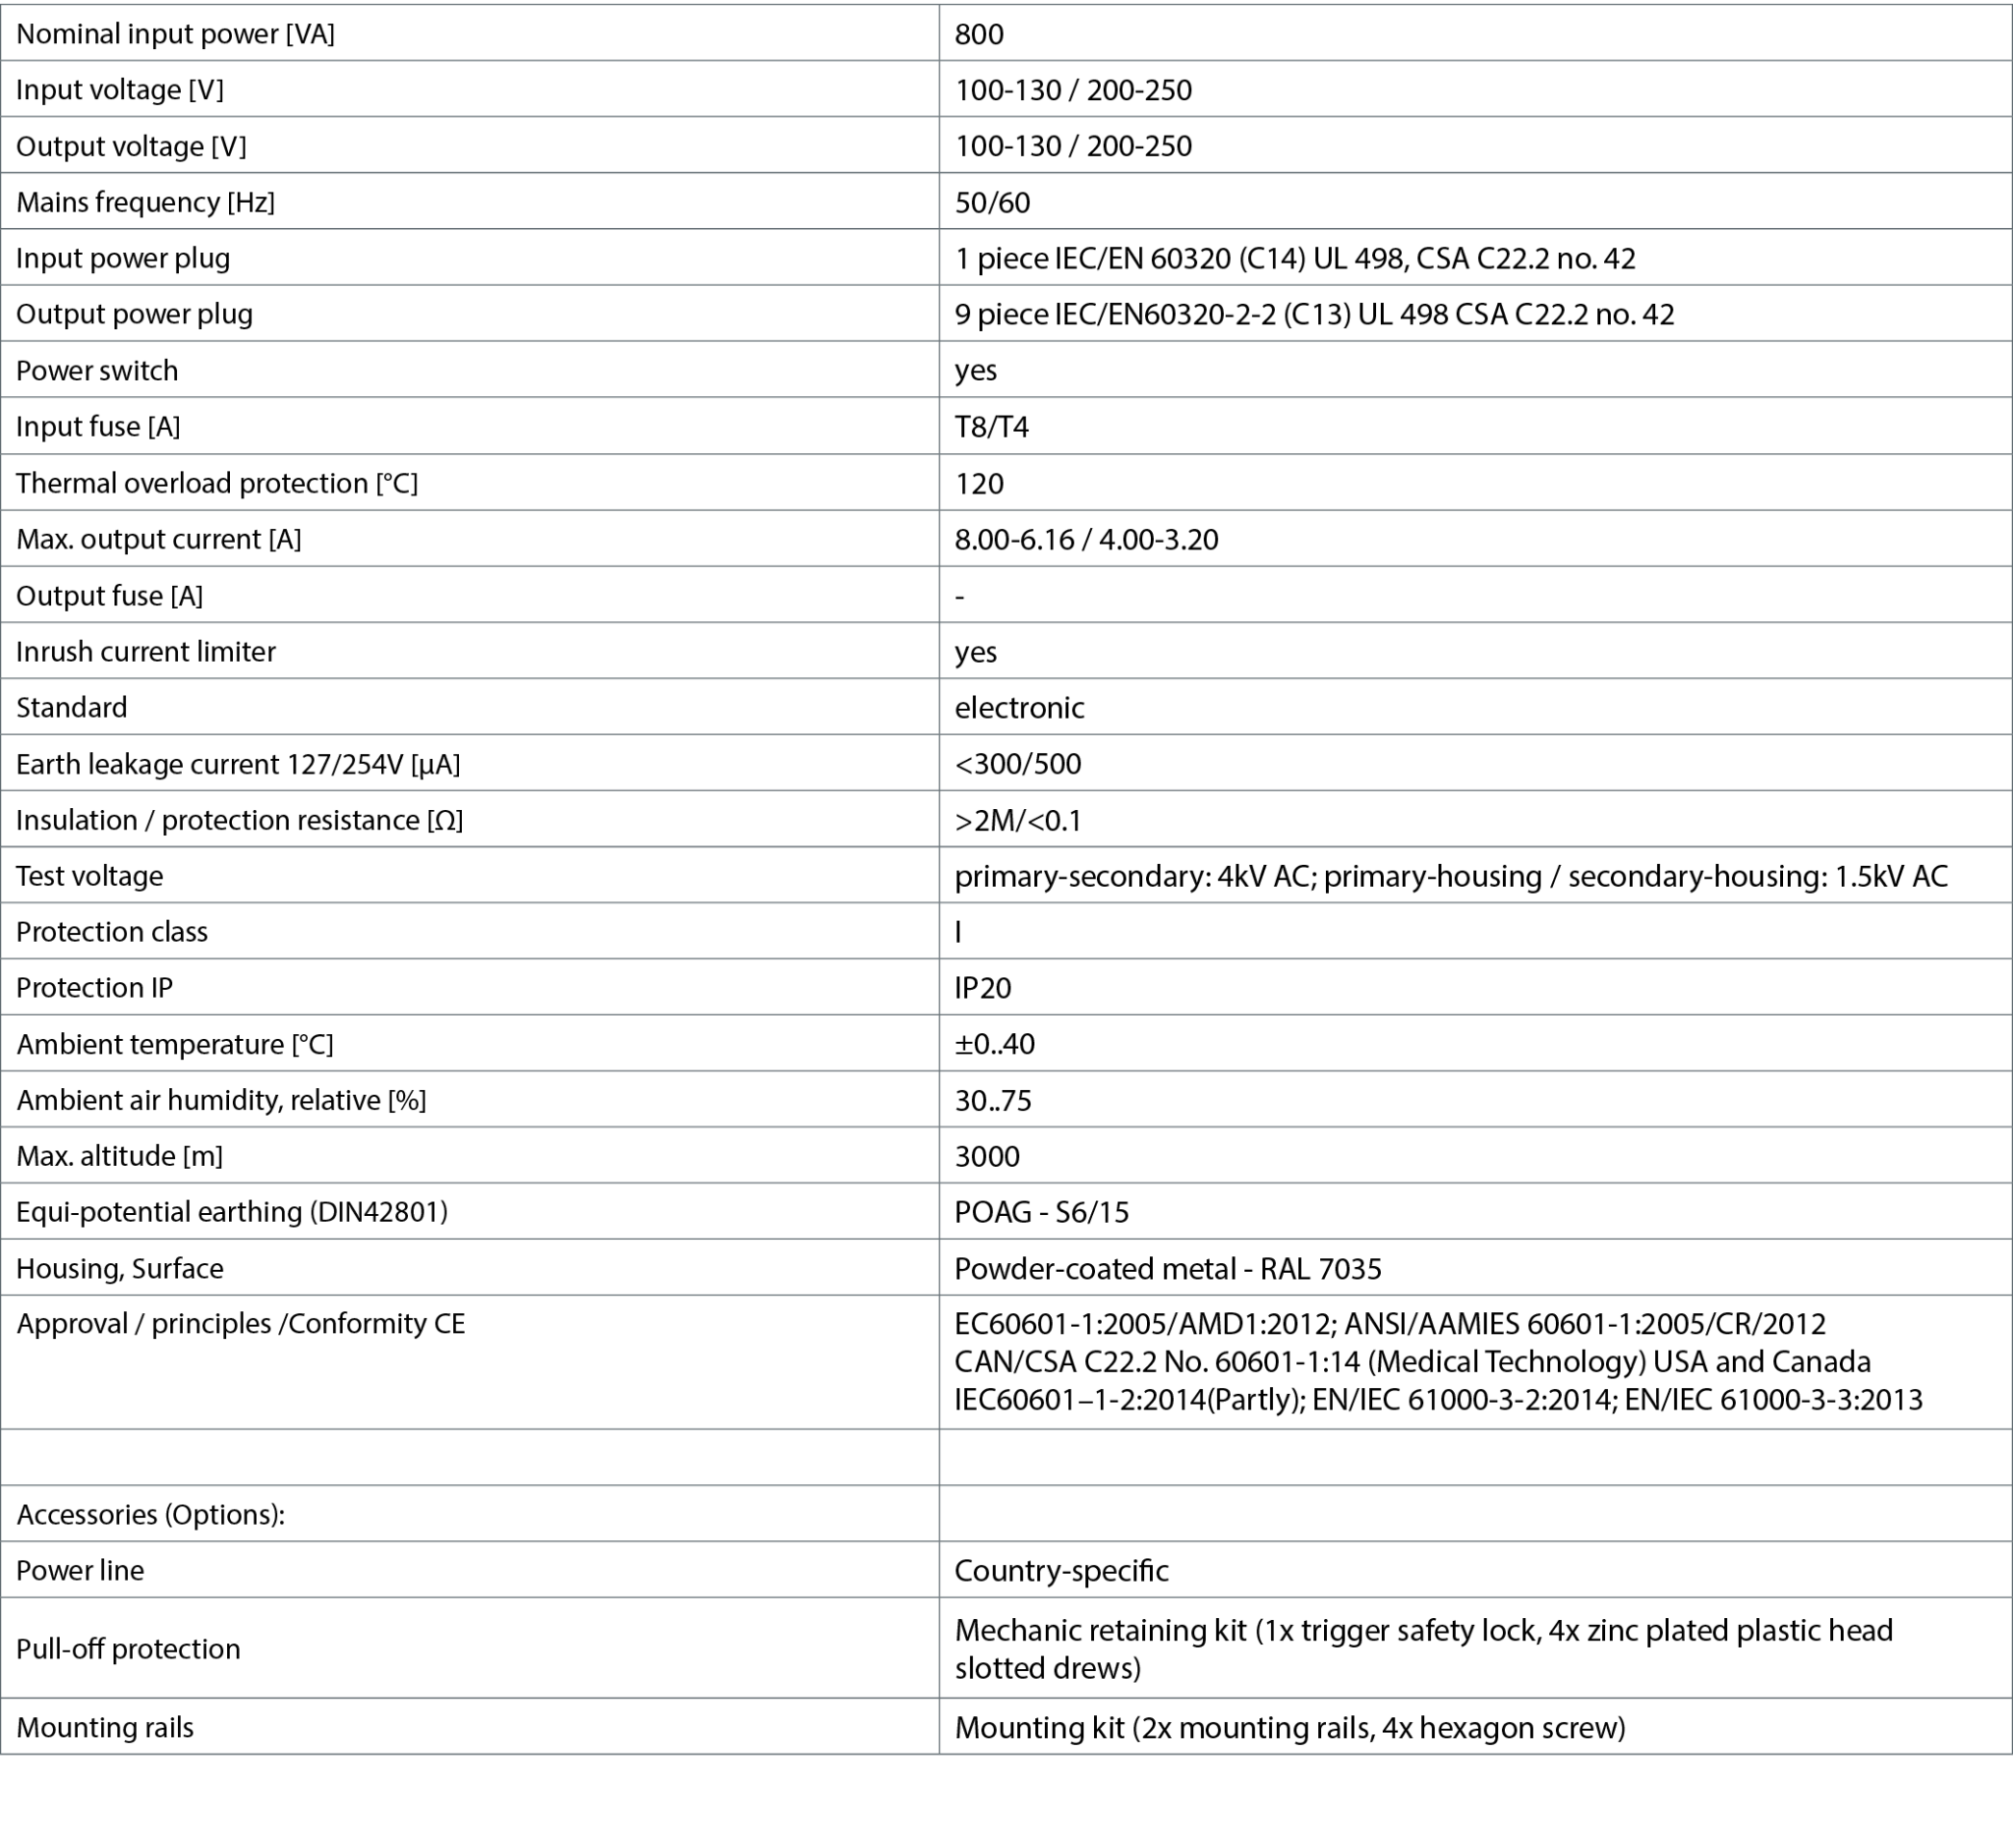Select 'Ambient air humidity, relative [%]' label

click(x=221, y=1100)
